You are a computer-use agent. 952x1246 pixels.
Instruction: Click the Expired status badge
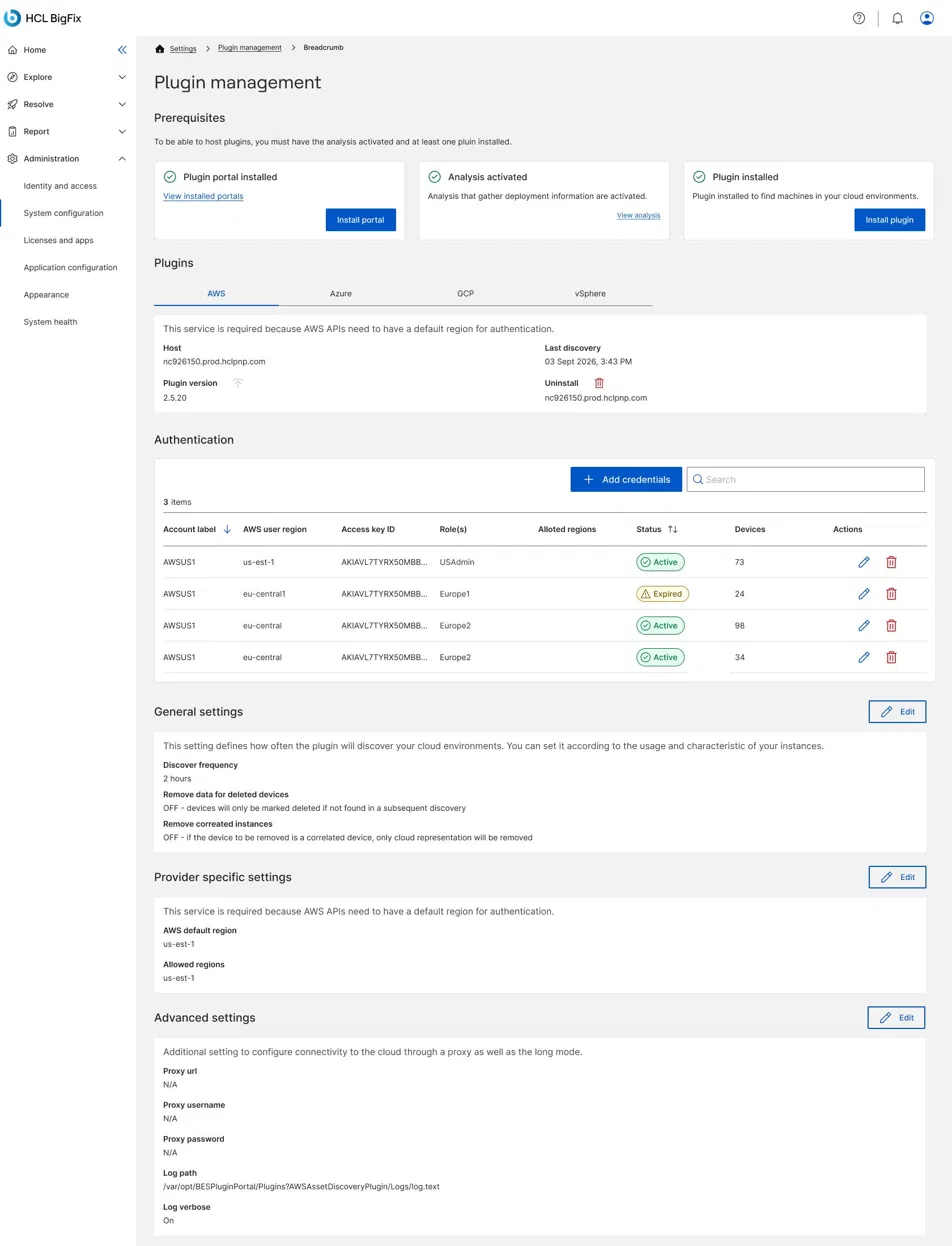tap(662, 594)
